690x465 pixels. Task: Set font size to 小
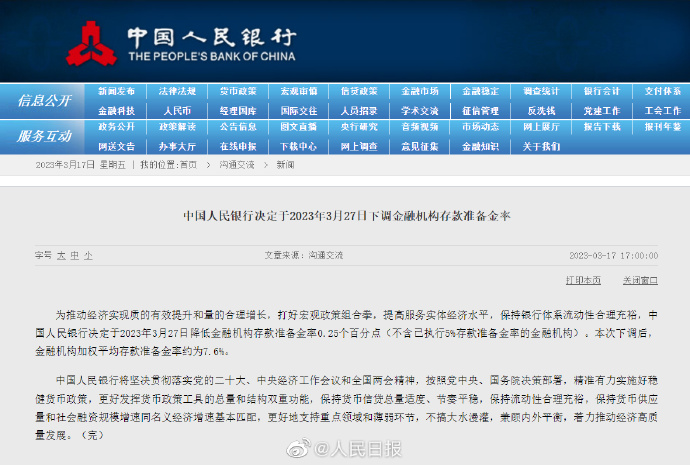click(x=88, y=256)
